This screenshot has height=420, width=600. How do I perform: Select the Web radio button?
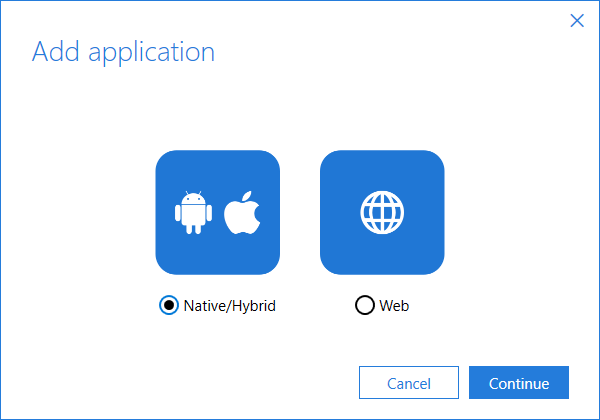(x=365, y=305)
